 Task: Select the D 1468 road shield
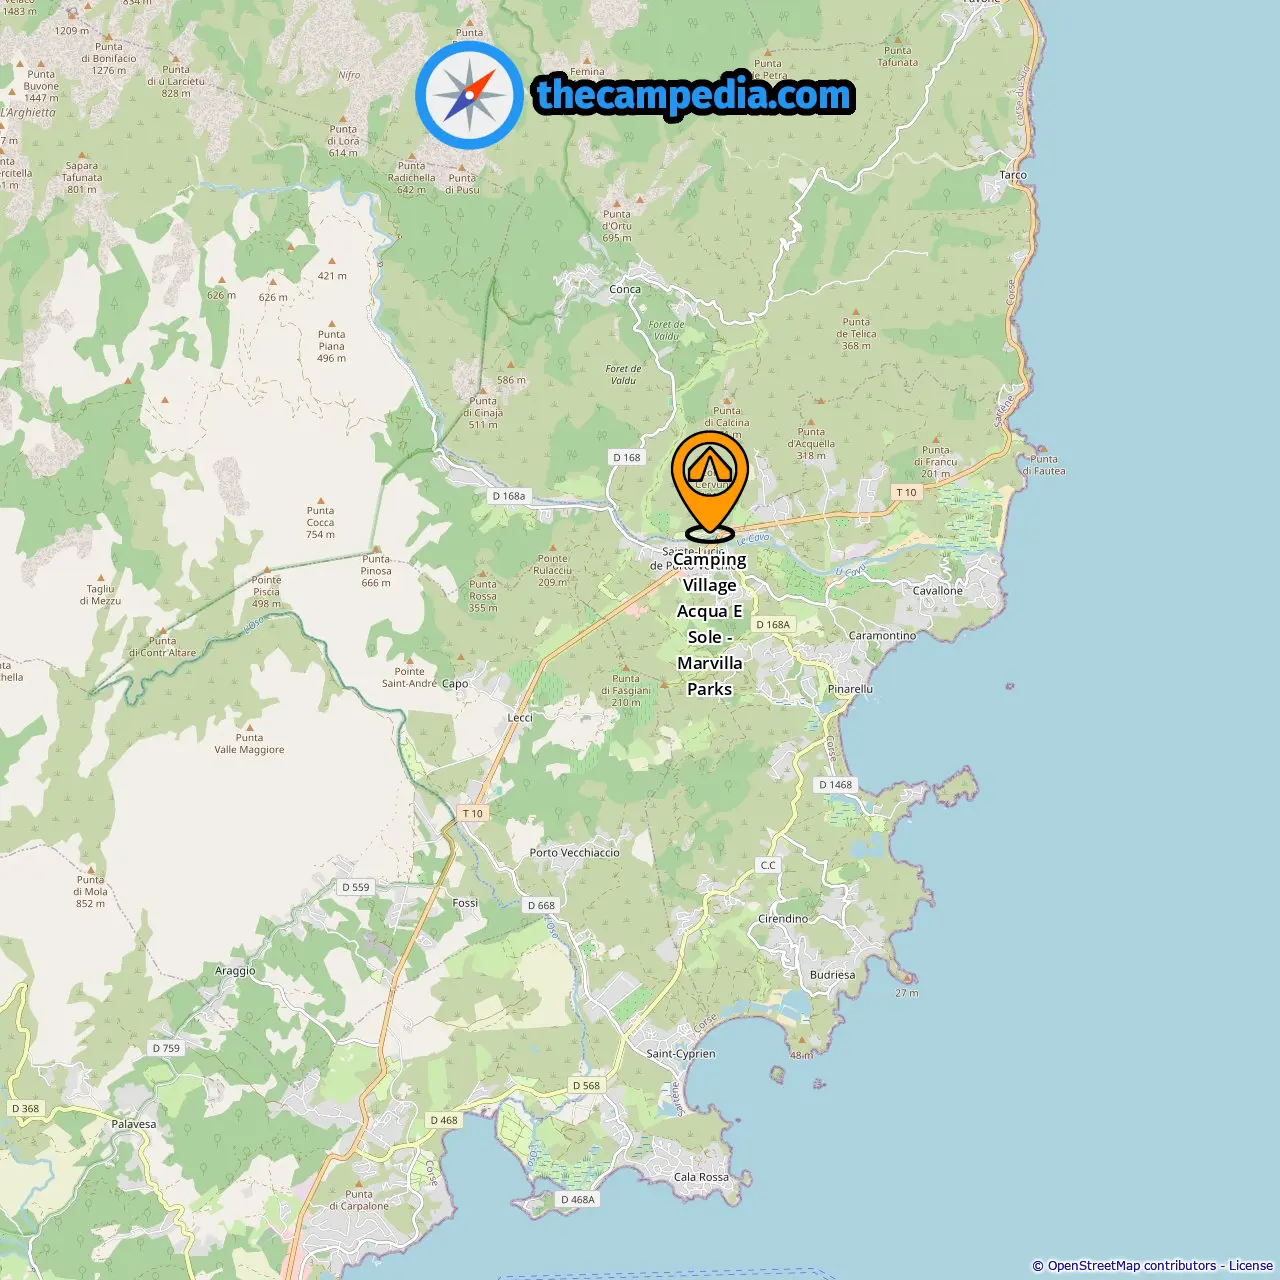[x=836, y=785]
